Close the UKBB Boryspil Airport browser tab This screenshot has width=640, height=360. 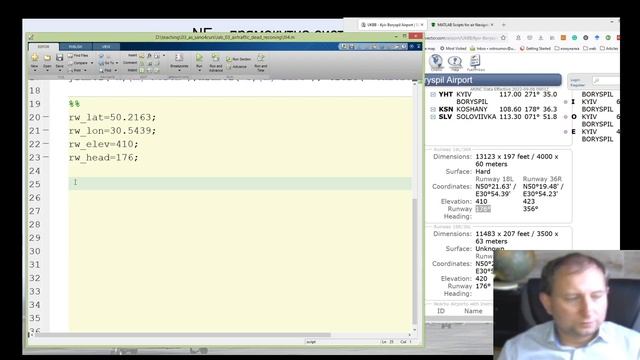pos(422,25)
